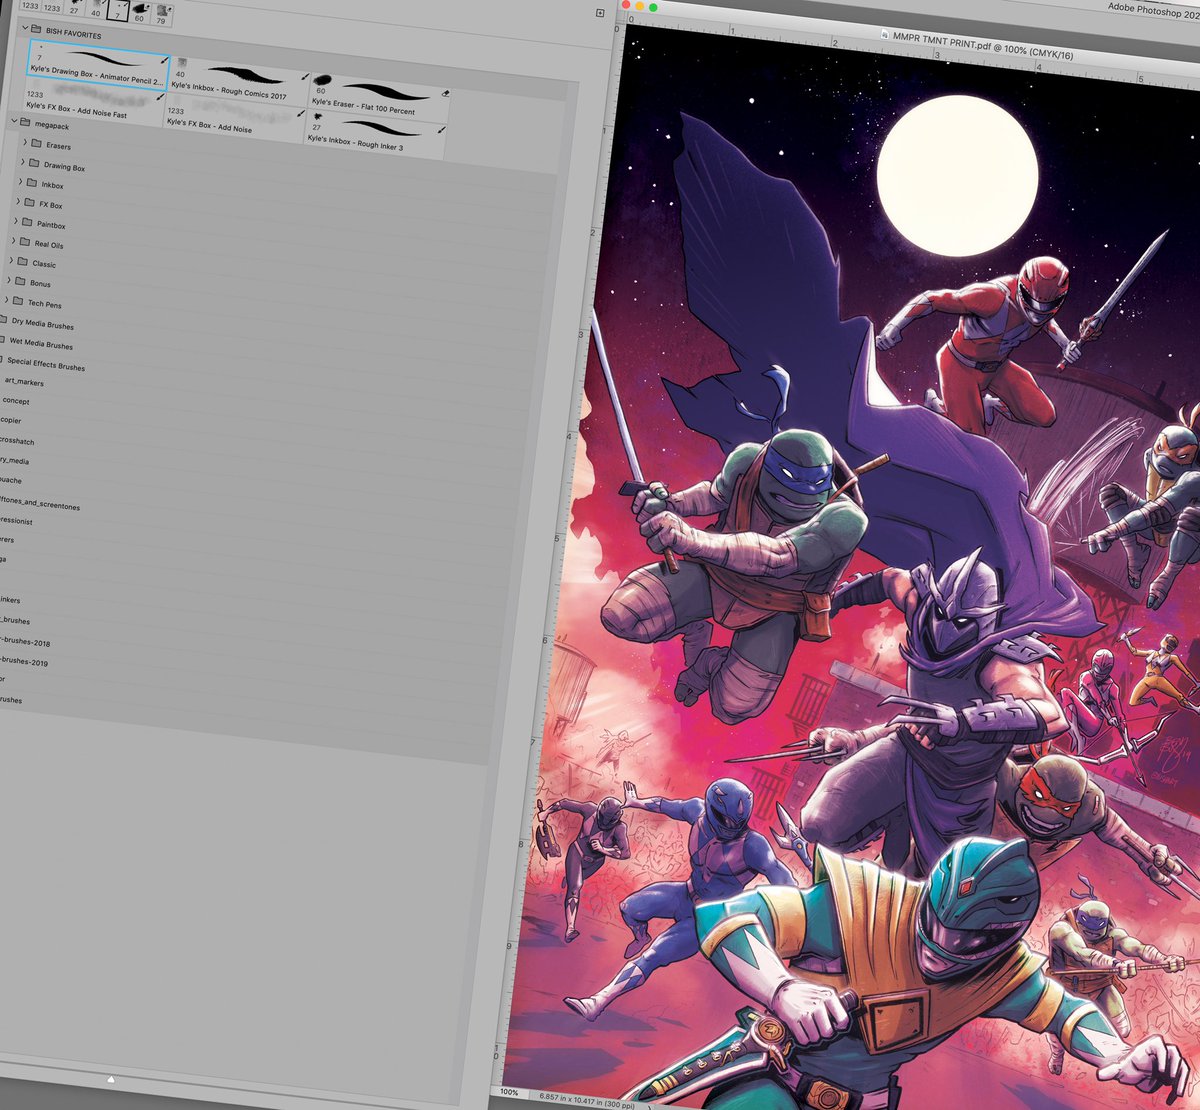Select the brushes-2018 group row
The width and height of the screenshot is (1200, 1110).
[x=25, y=642]
